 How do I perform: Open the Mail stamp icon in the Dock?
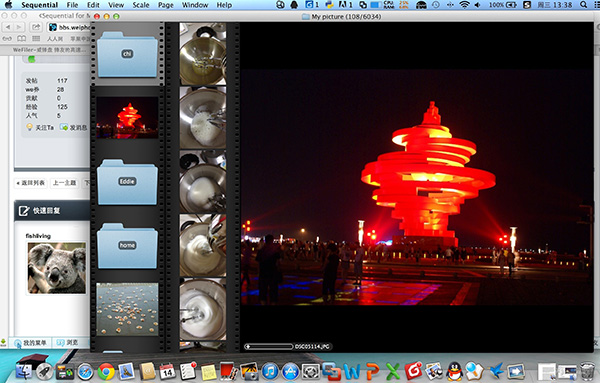pyautogui.click(x=126, y=372)
